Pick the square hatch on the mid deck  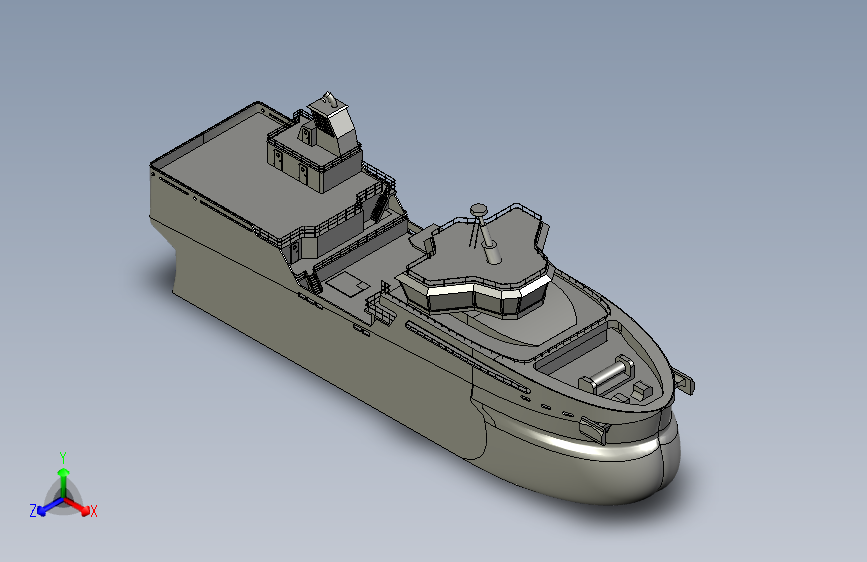347,283
